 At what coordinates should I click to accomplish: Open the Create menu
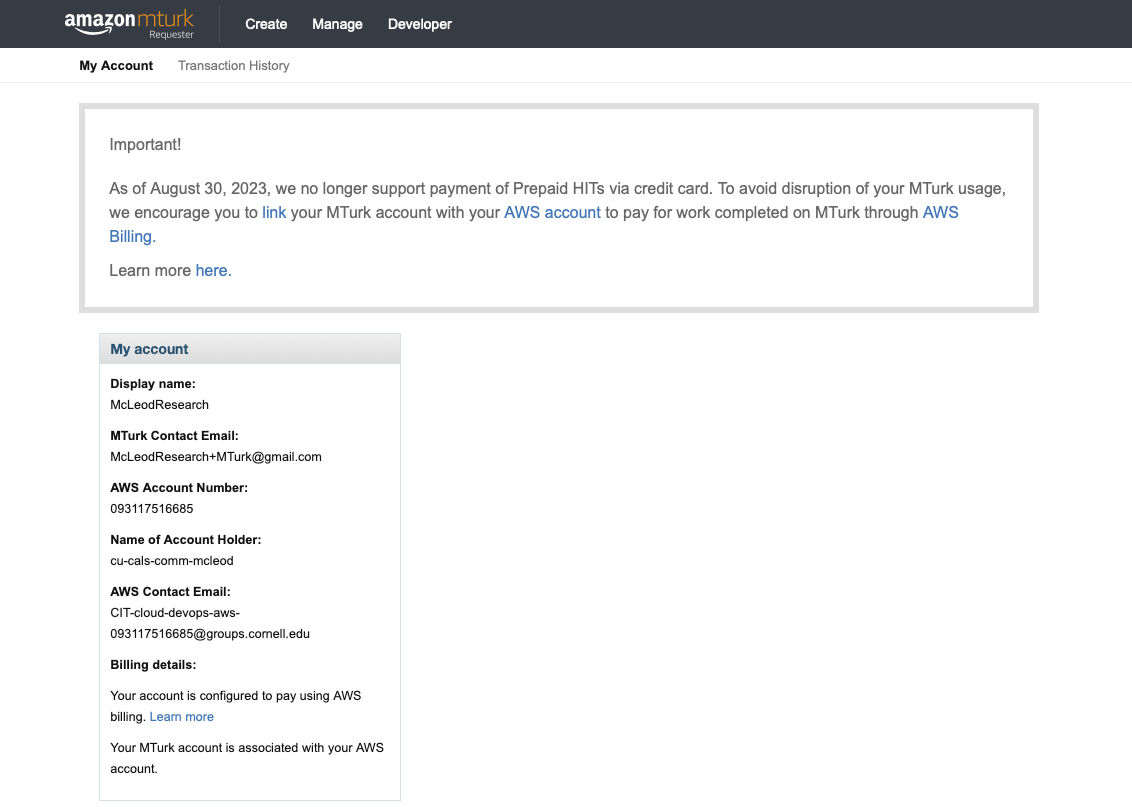266,24
